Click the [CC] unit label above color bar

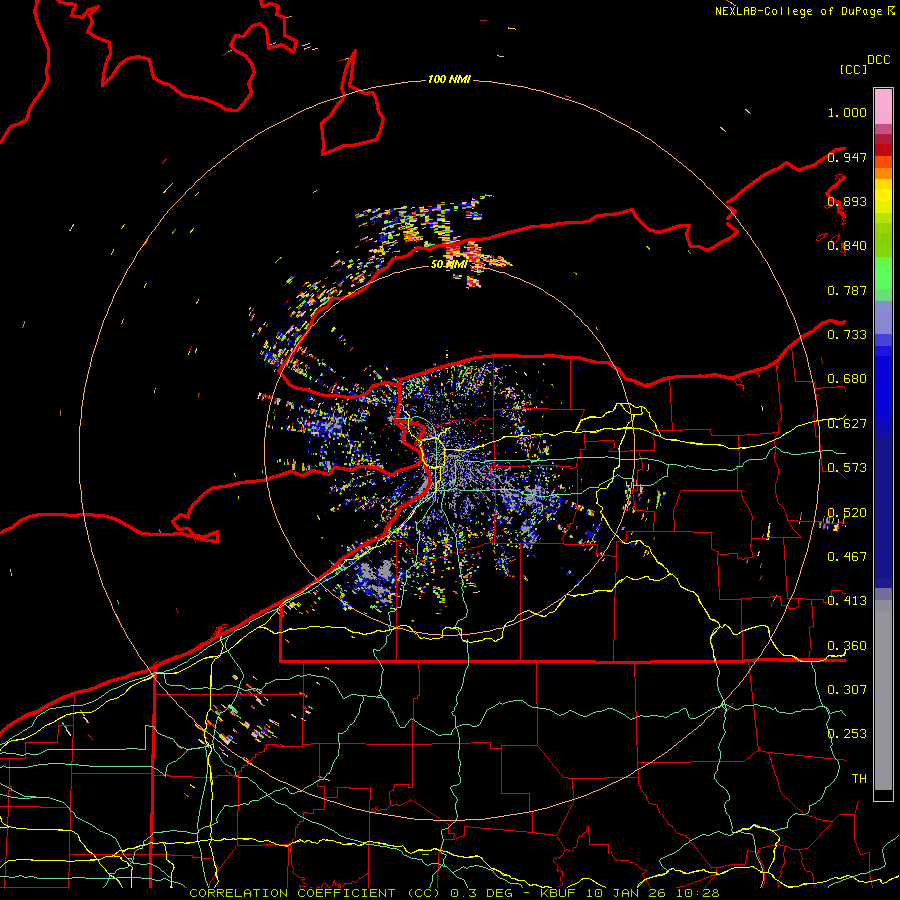[853, 69]
